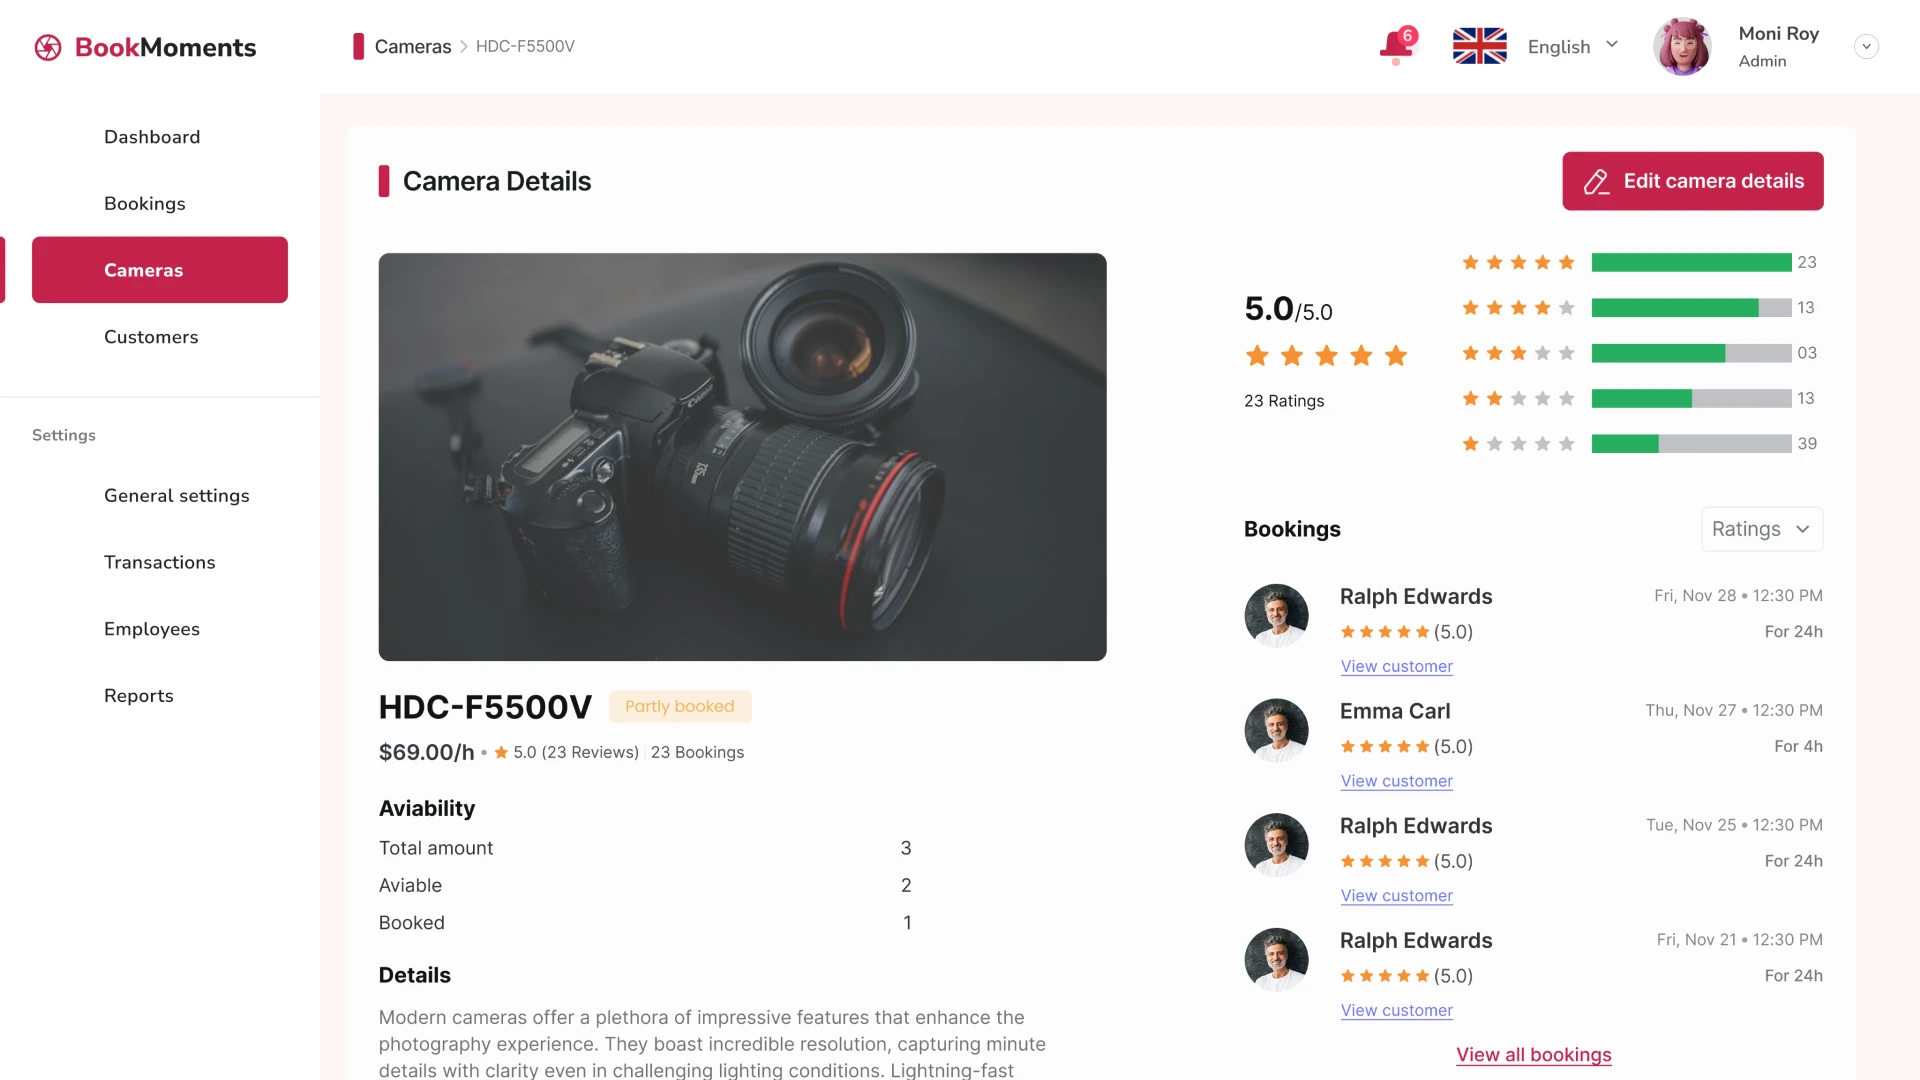The image size is (1920, 1080).
Task: Select Bookings in the sidebar
Action: point(144,203)
